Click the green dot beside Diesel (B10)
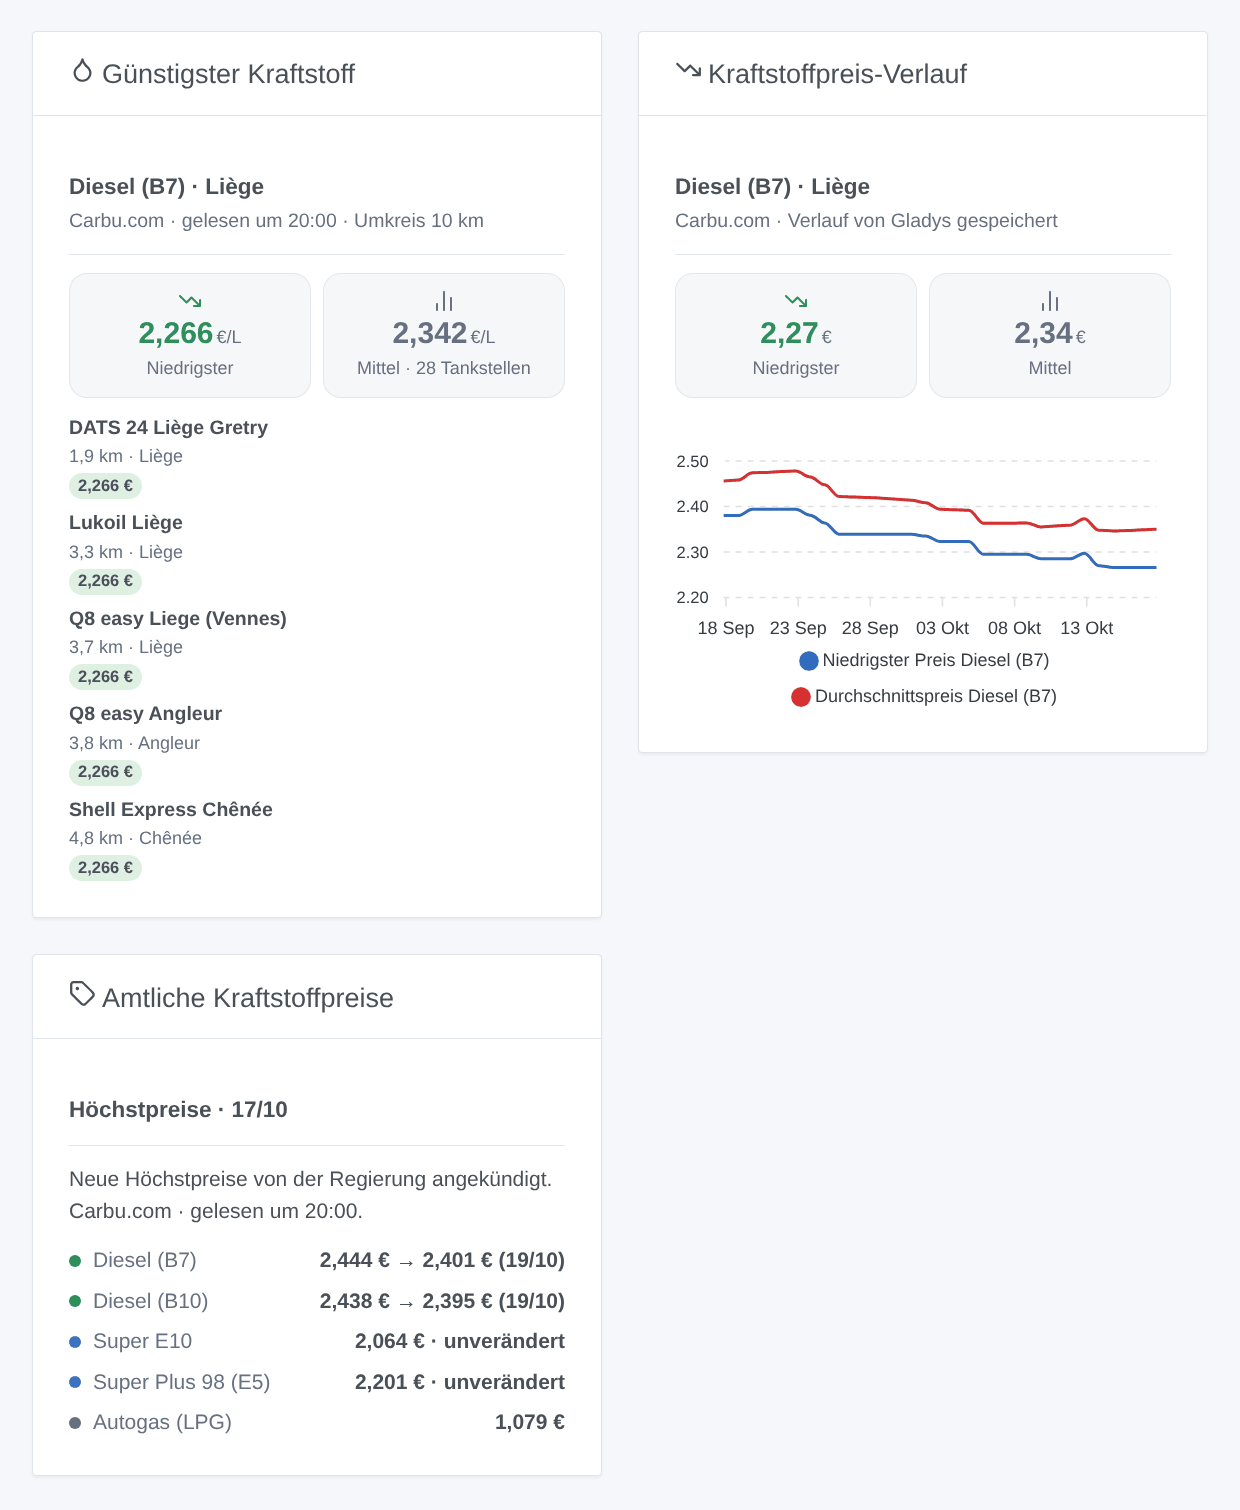The image size is (1240, 1510). pos(75,1301)
